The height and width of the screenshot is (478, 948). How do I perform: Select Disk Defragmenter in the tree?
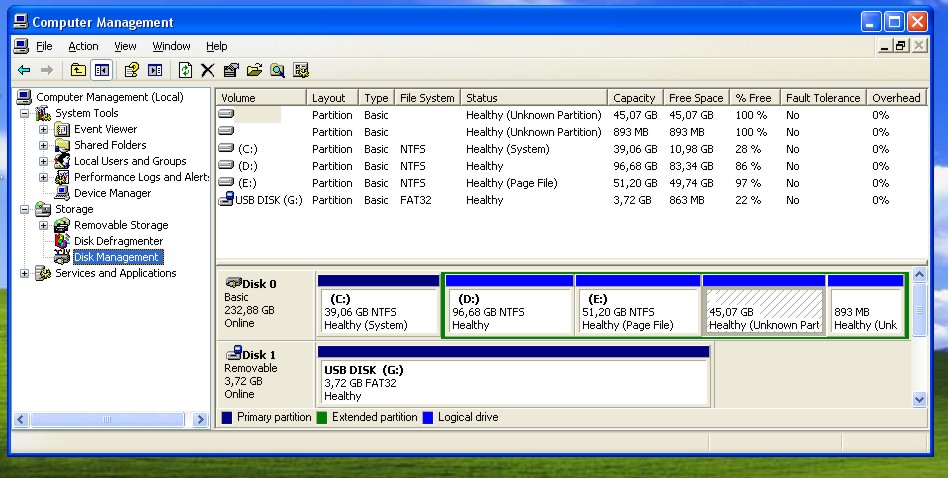click(x=118, y=241)
